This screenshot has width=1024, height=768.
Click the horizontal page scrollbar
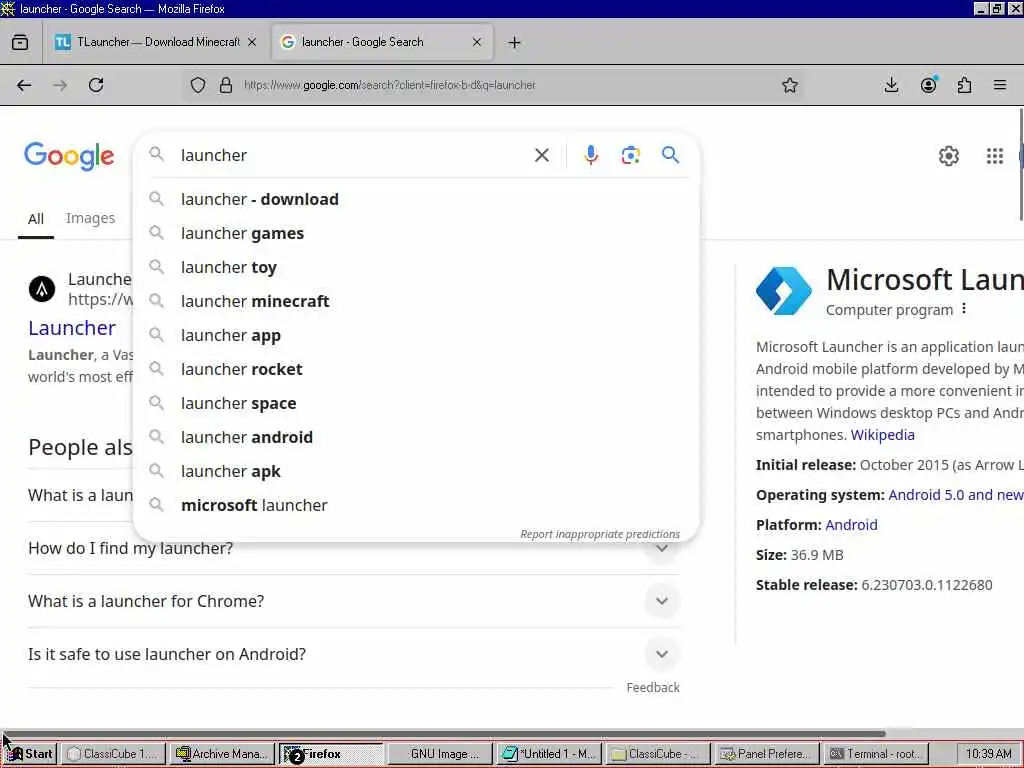pos(444,733)
